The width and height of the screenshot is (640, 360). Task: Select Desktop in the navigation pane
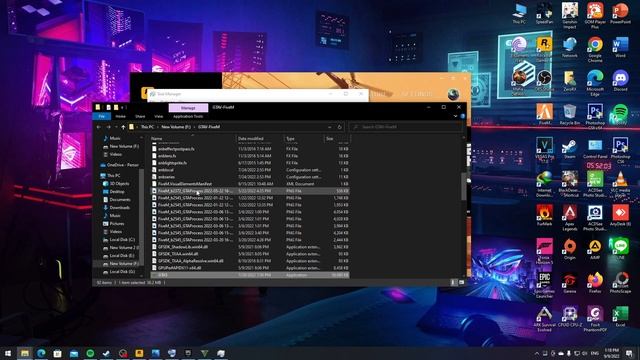114,192
